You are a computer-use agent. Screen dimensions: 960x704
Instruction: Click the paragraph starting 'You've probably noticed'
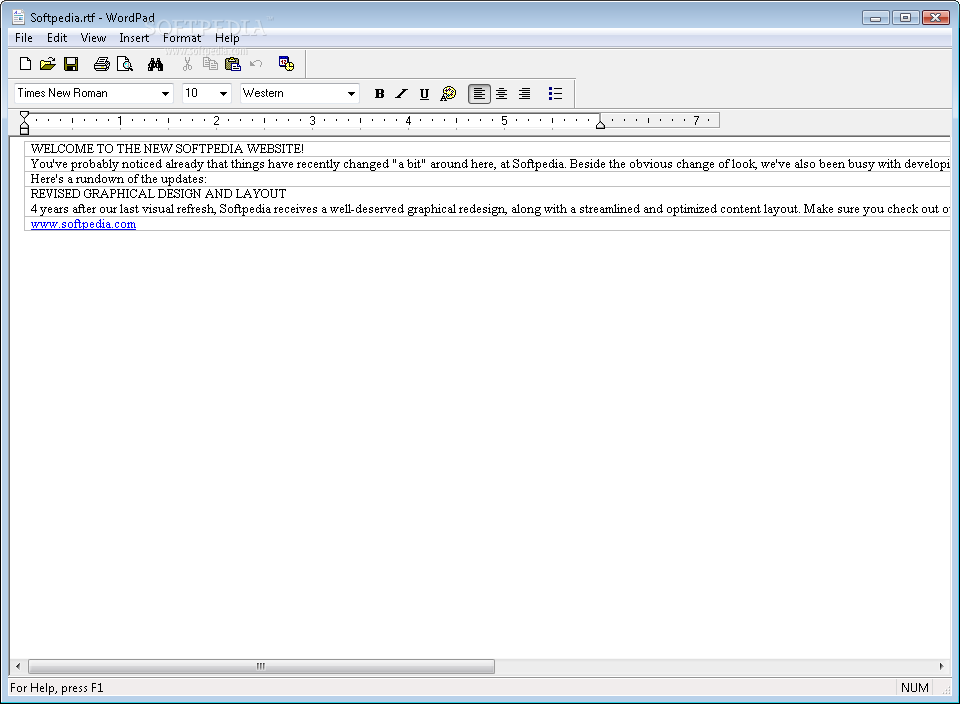(x=490, y=164)
